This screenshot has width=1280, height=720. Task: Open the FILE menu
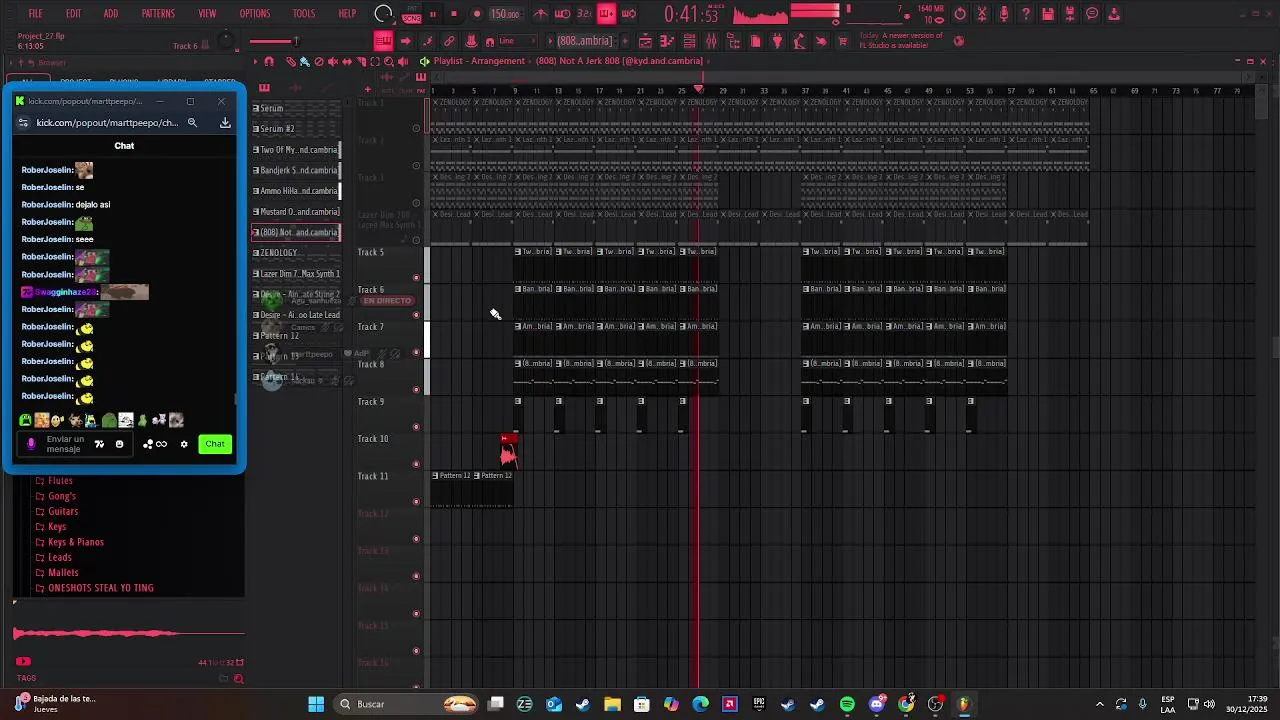point(35,14)
